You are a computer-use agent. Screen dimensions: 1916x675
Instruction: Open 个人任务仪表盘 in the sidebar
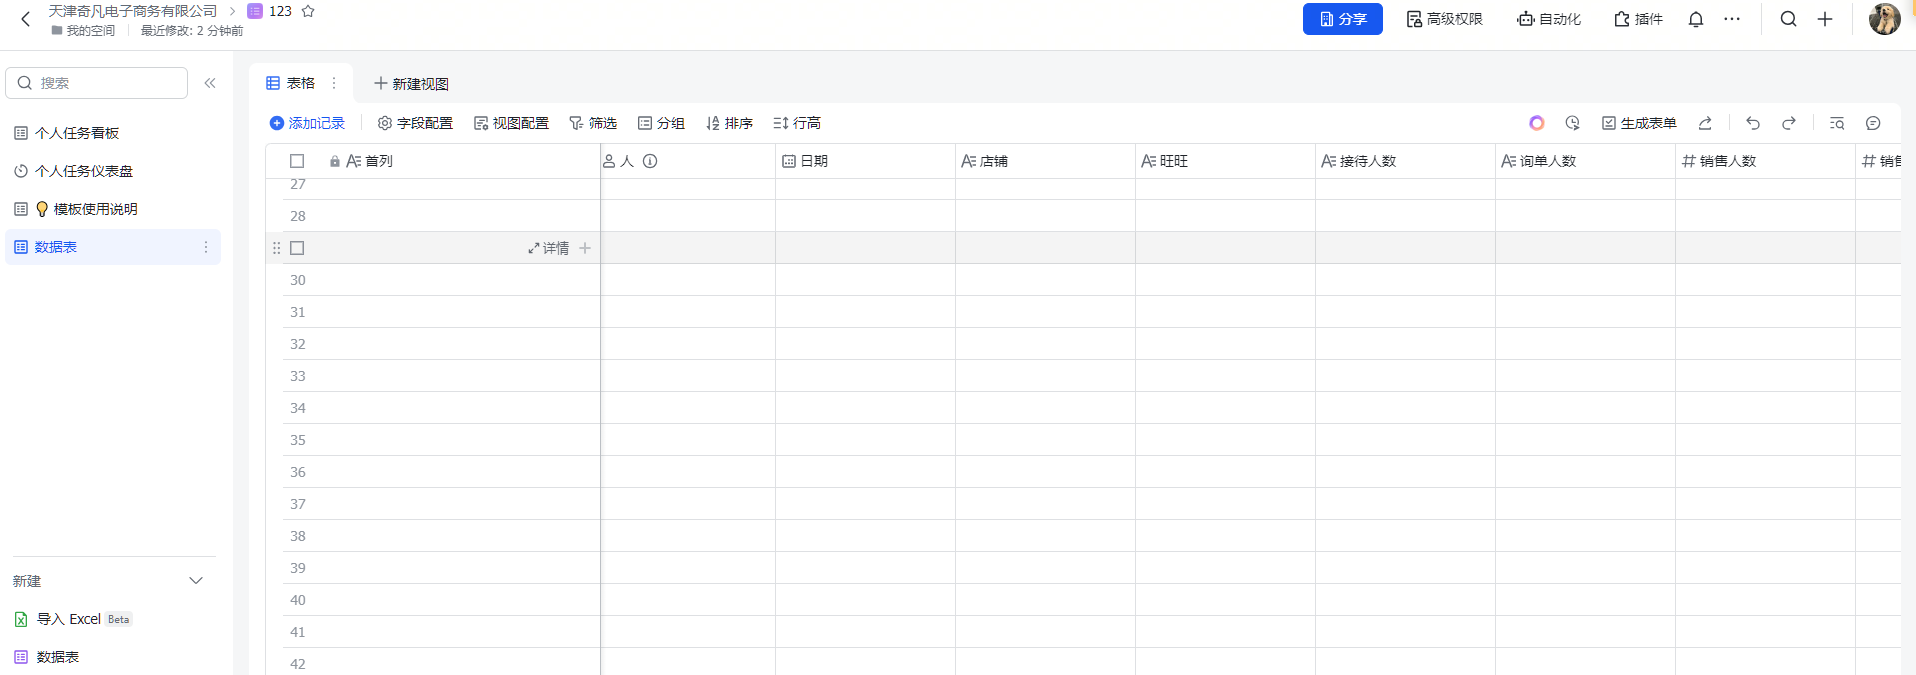click(x=84, y=171)
